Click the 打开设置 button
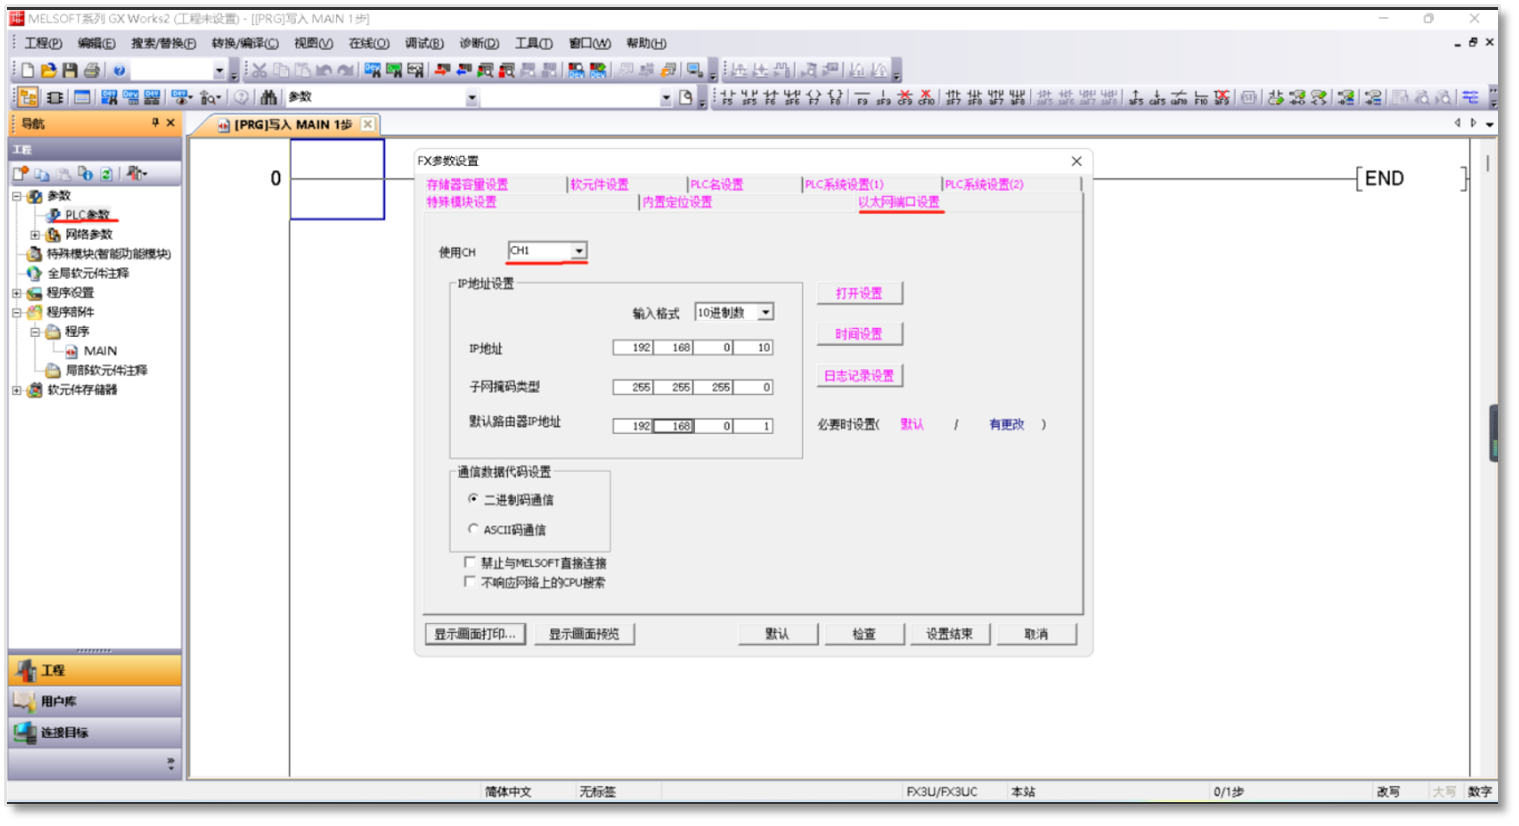The height and width of the screenshot is (826, 1519). pyautogui.click(x=859, y=293)
